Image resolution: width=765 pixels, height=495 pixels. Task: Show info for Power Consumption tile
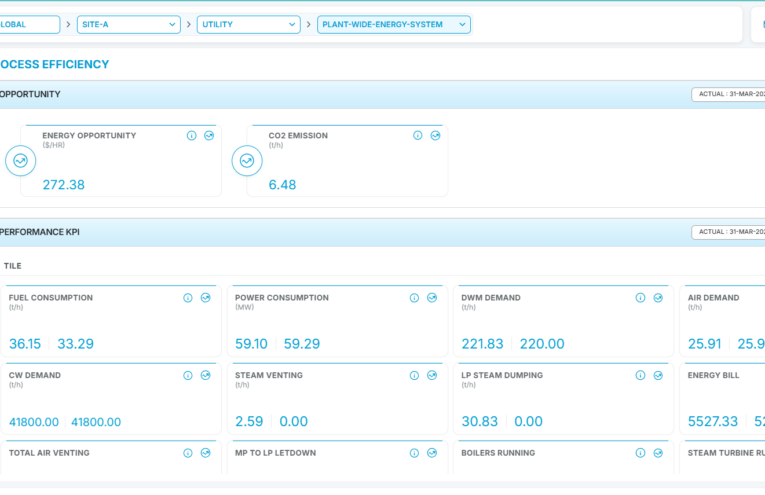tap(414, 298)
